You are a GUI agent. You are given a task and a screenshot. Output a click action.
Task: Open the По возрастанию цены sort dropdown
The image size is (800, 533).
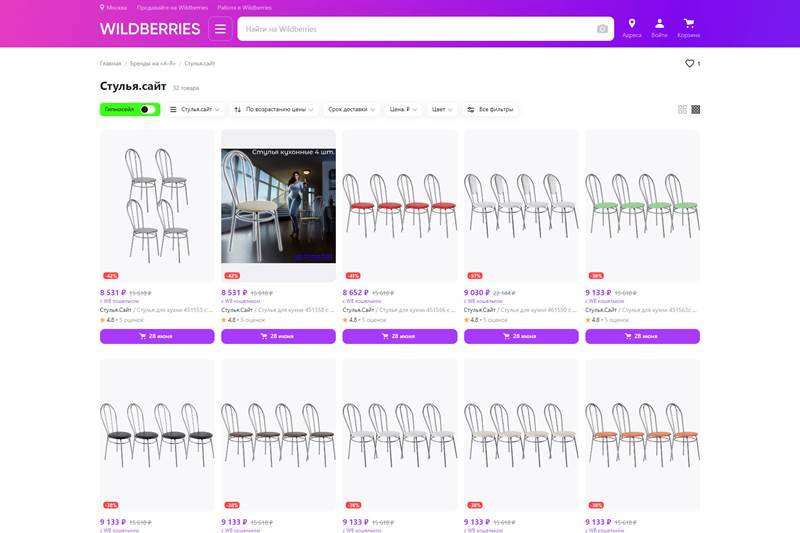pos(274,109)
